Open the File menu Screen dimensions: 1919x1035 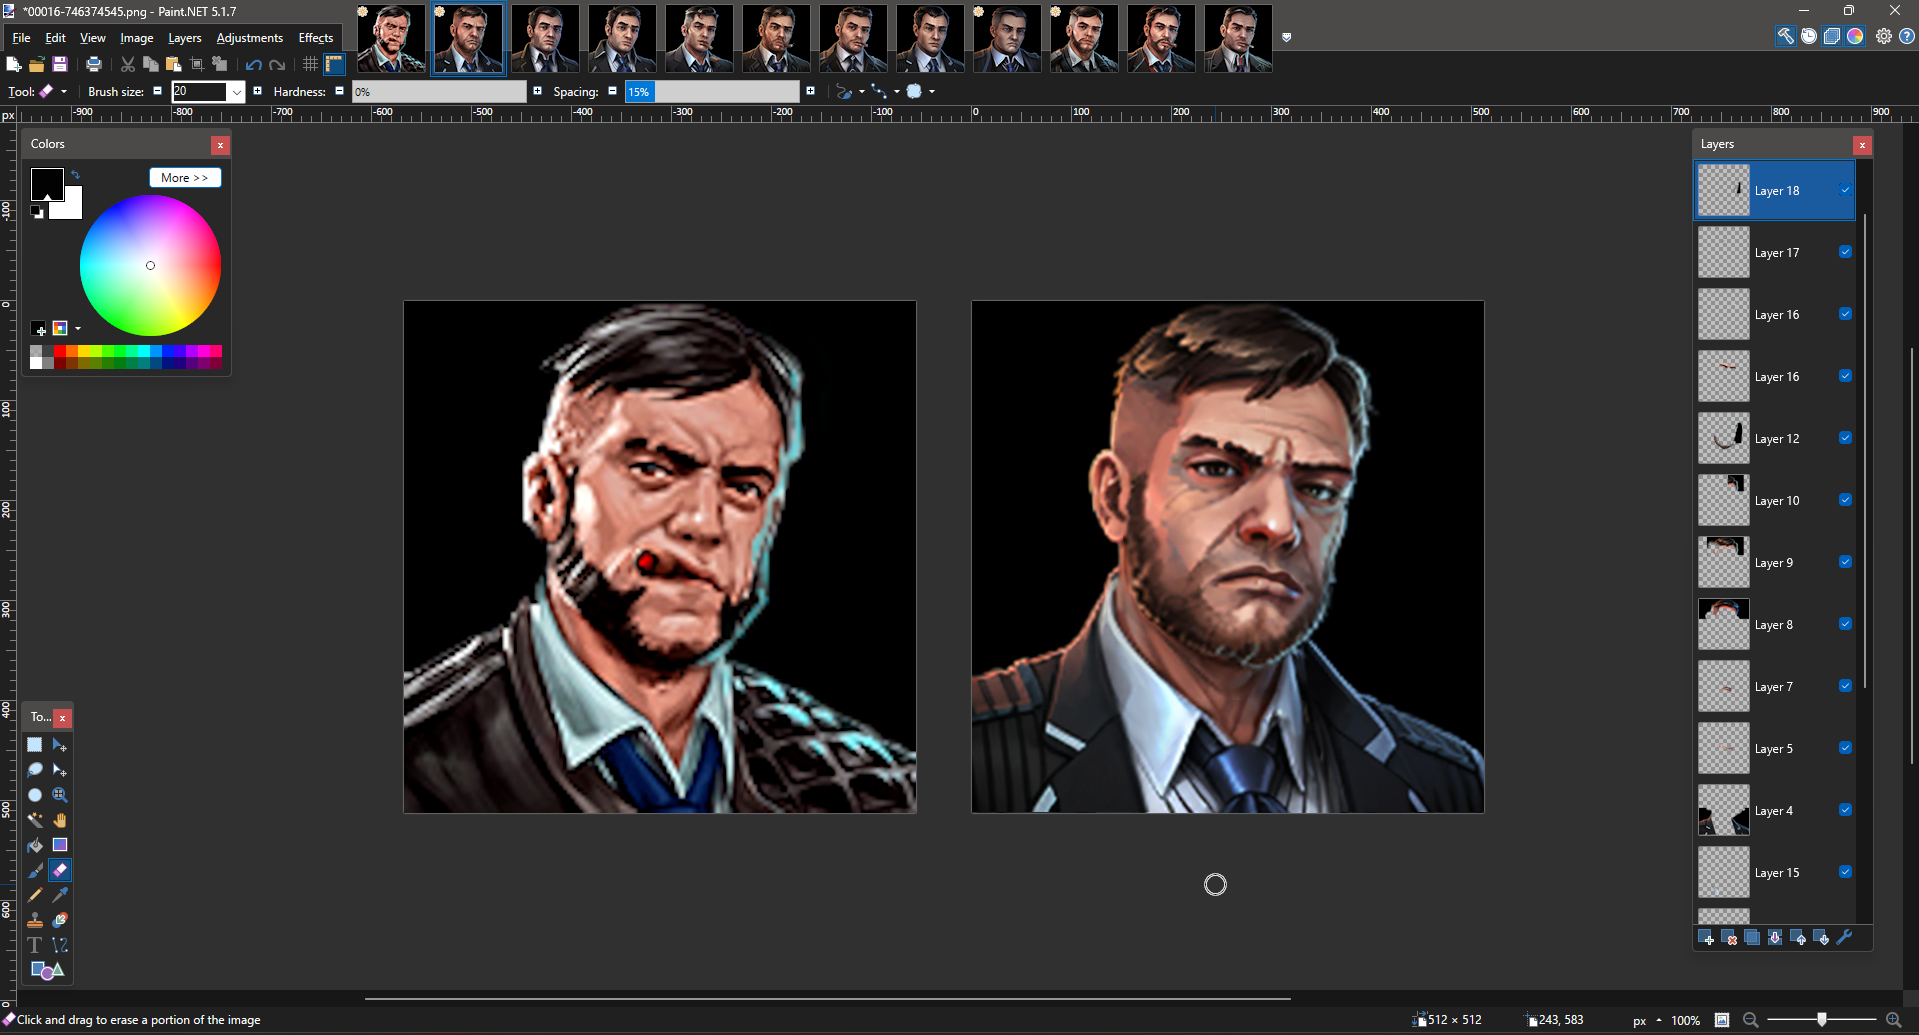pos(21,38)
